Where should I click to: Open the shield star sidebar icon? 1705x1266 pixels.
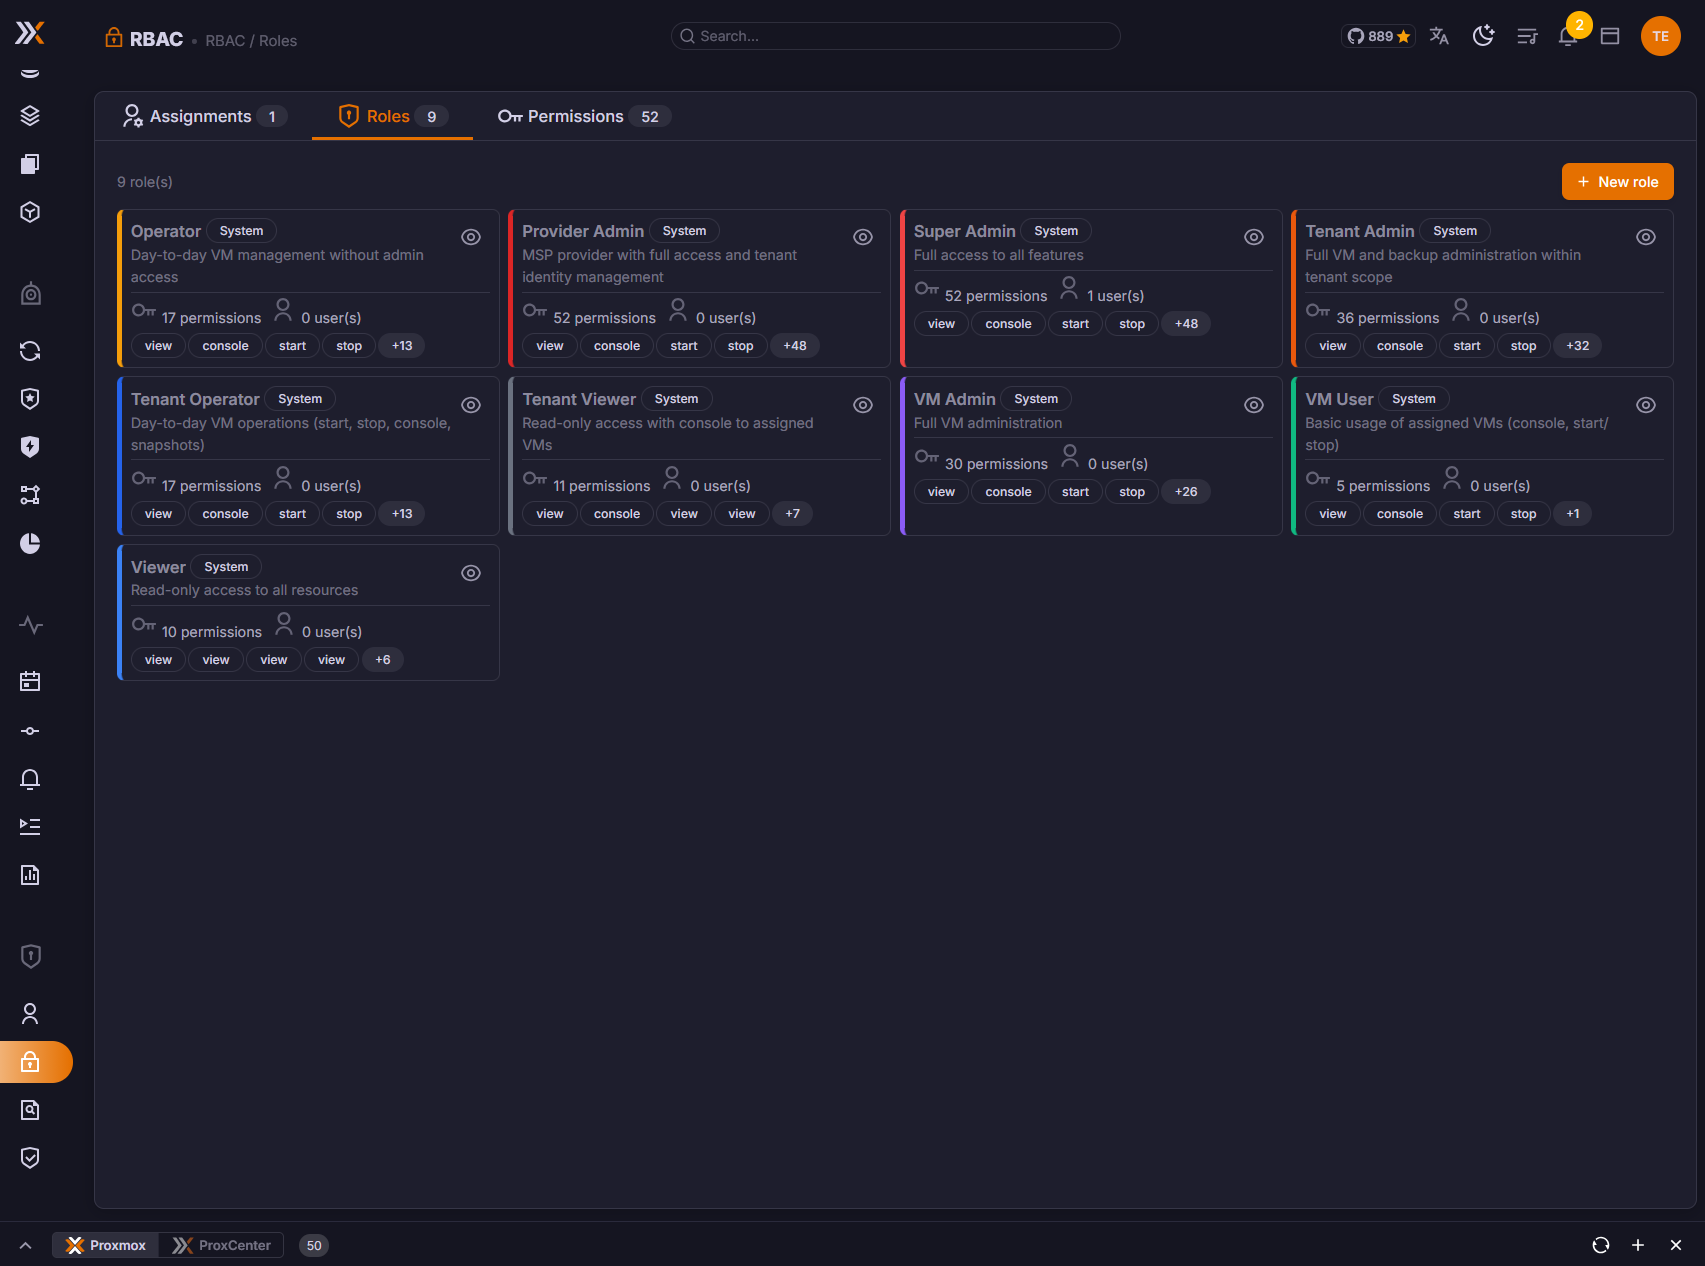30,399
